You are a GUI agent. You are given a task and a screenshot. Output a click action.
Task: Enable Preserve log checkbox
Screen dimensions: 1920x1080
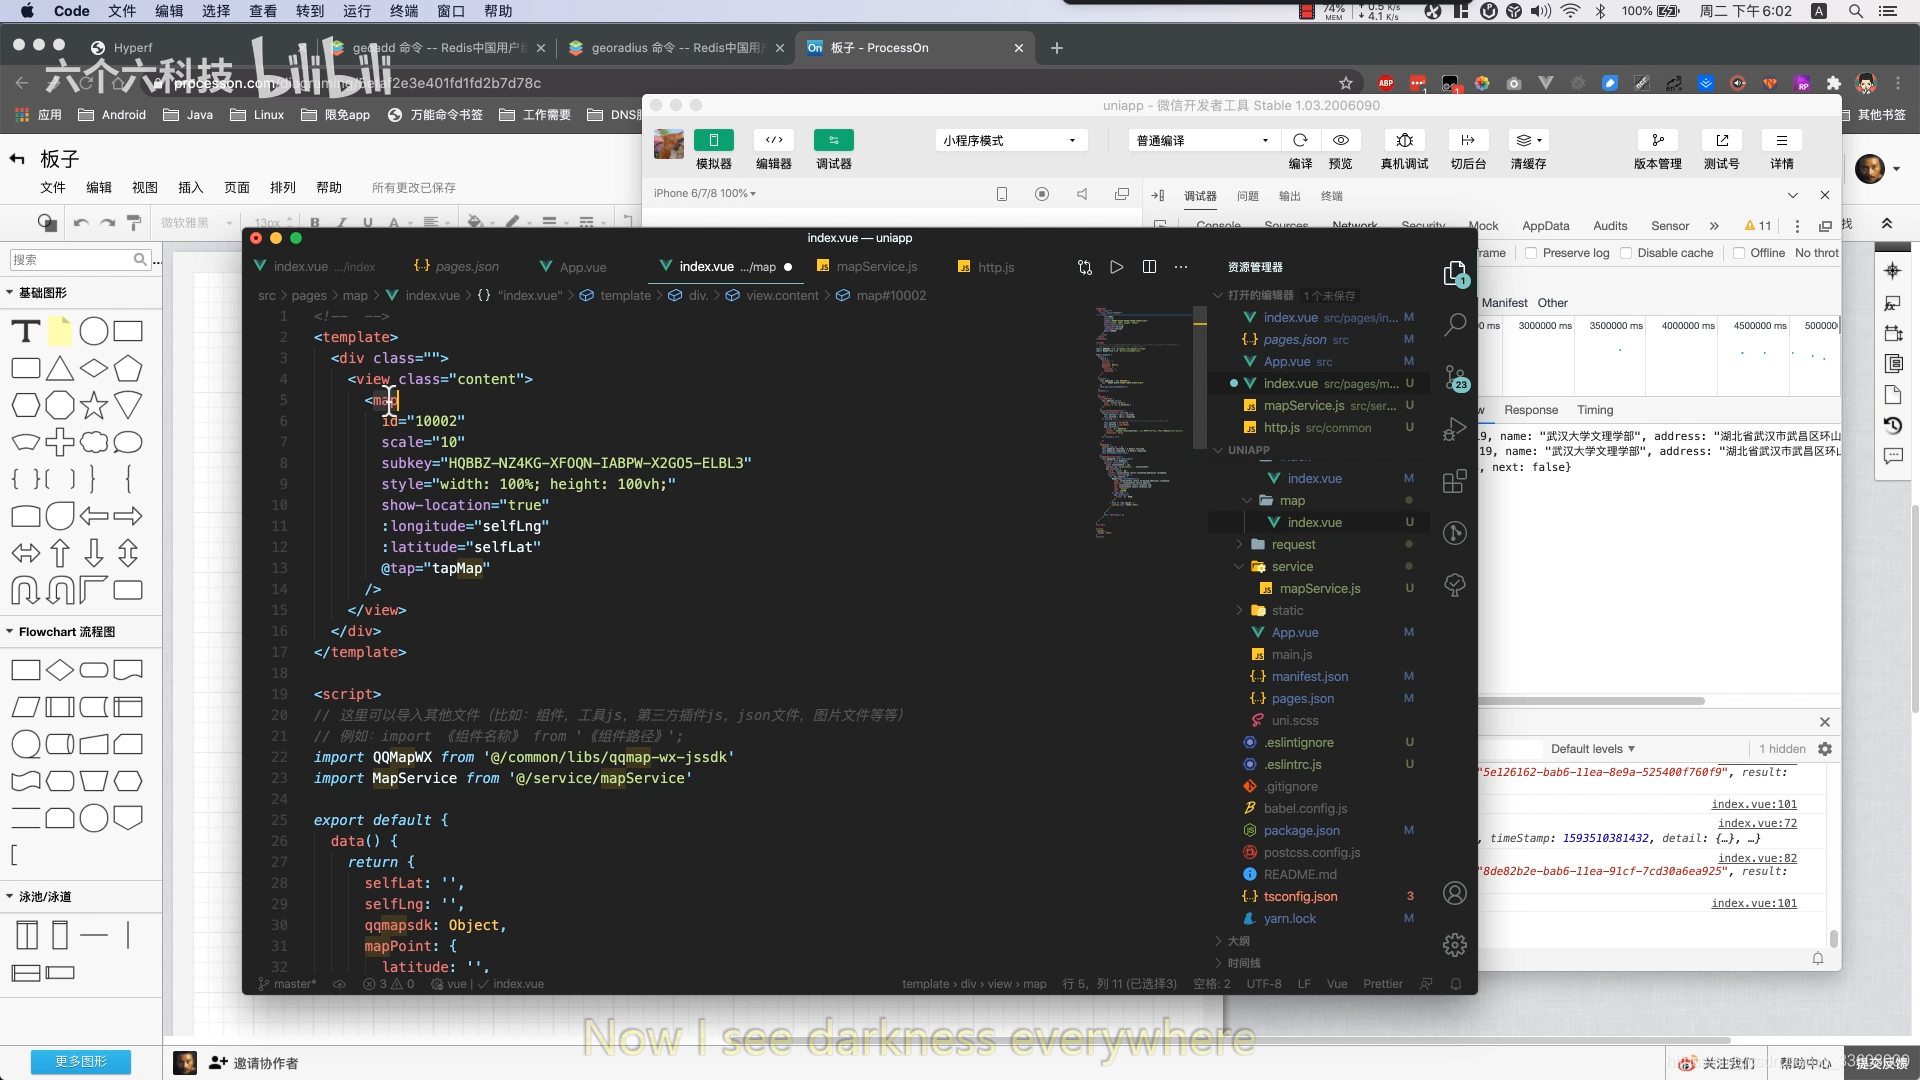tap(1531, 253)
